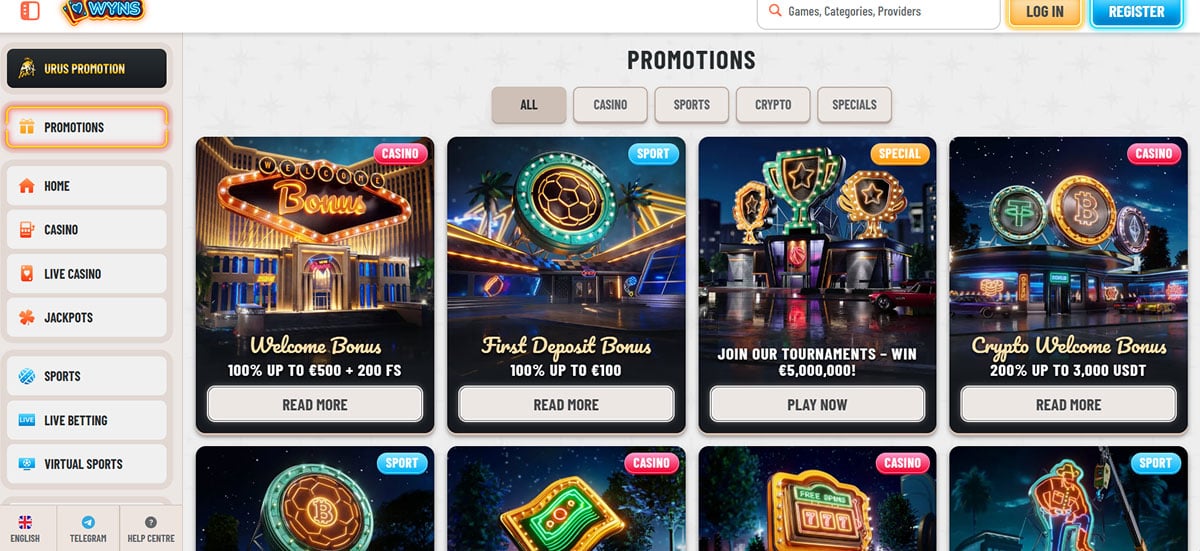Select the Casino promotions filter tab
The height and width of the screenshot is (551, 1200).
coord(610,105)
